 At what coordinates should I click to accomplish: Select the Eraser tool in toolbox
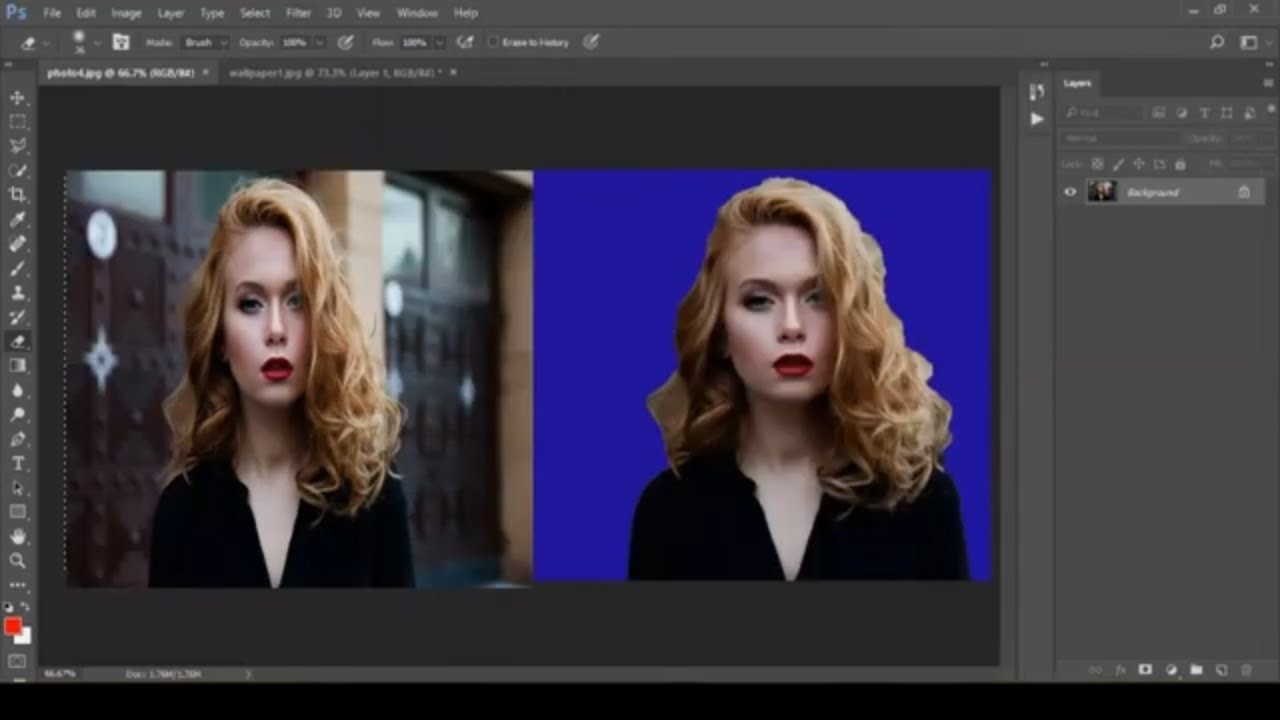[x=17, y=342]
